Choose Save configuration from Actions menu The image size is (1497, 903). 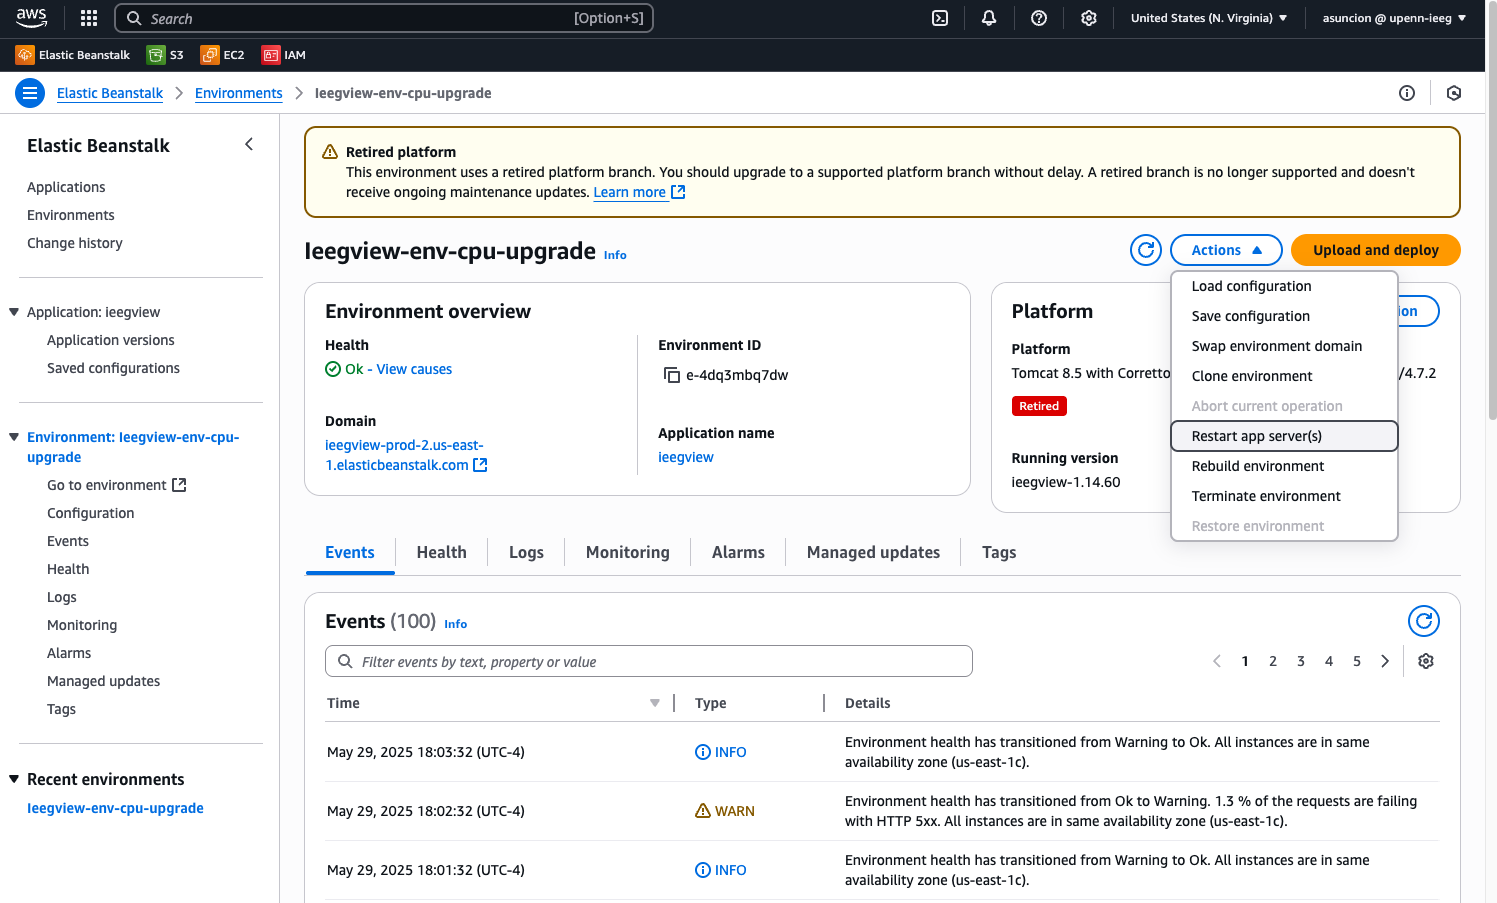[1284, 316]
